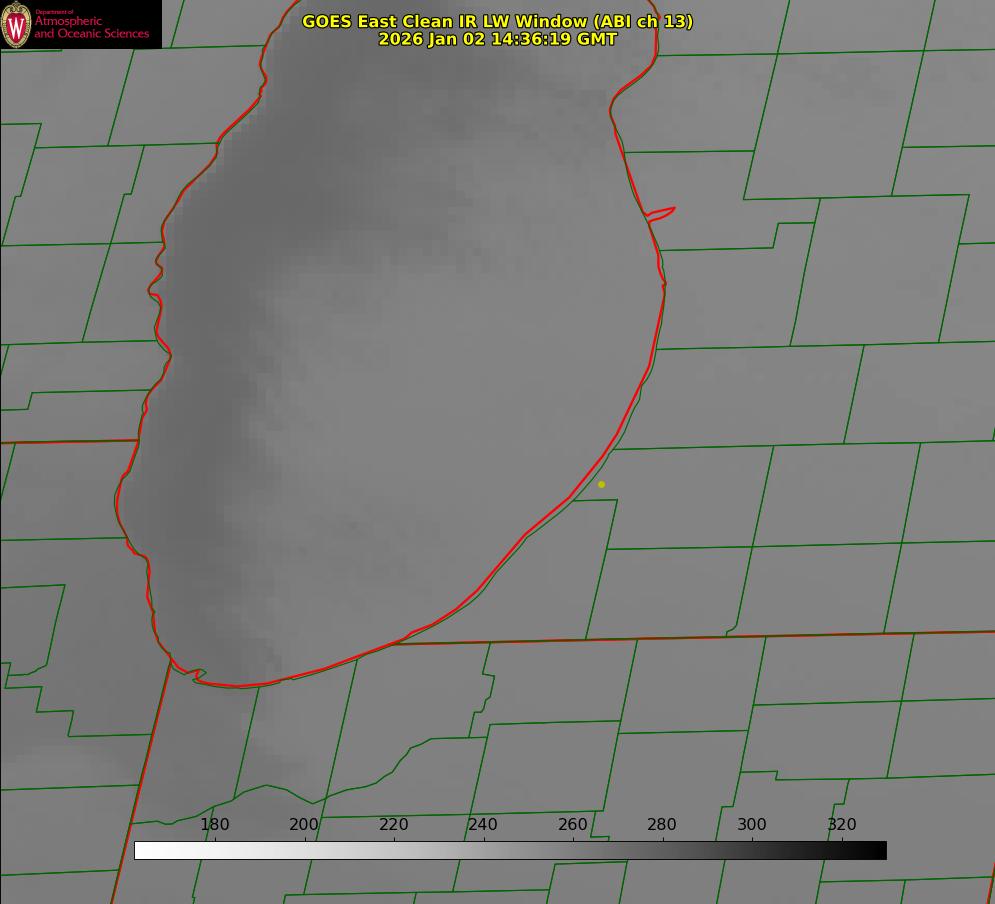Click the small red spit on east shore
995x904 pixels.
662,212
